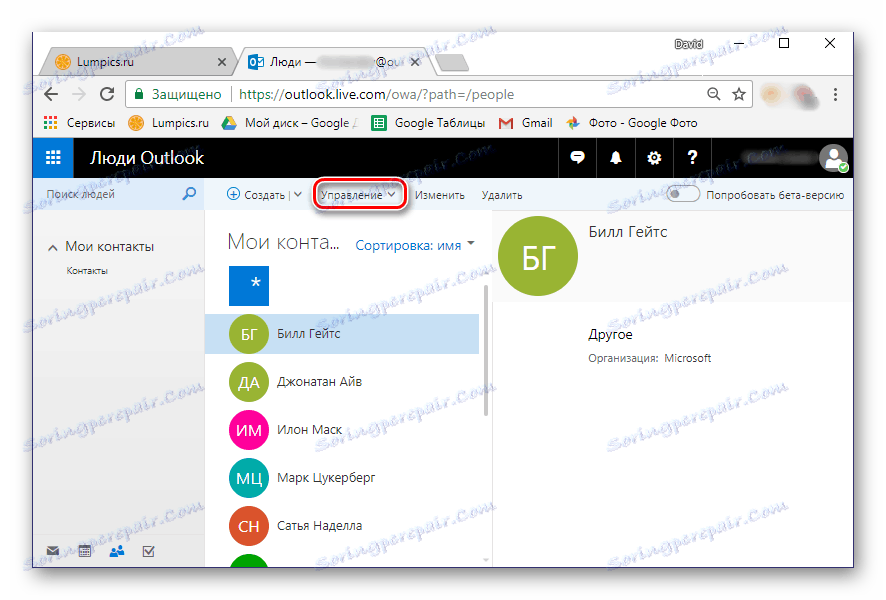Viewport: 886px width, 600px height.
Task: Reload the Outlook page
Action: click(107, 94)
